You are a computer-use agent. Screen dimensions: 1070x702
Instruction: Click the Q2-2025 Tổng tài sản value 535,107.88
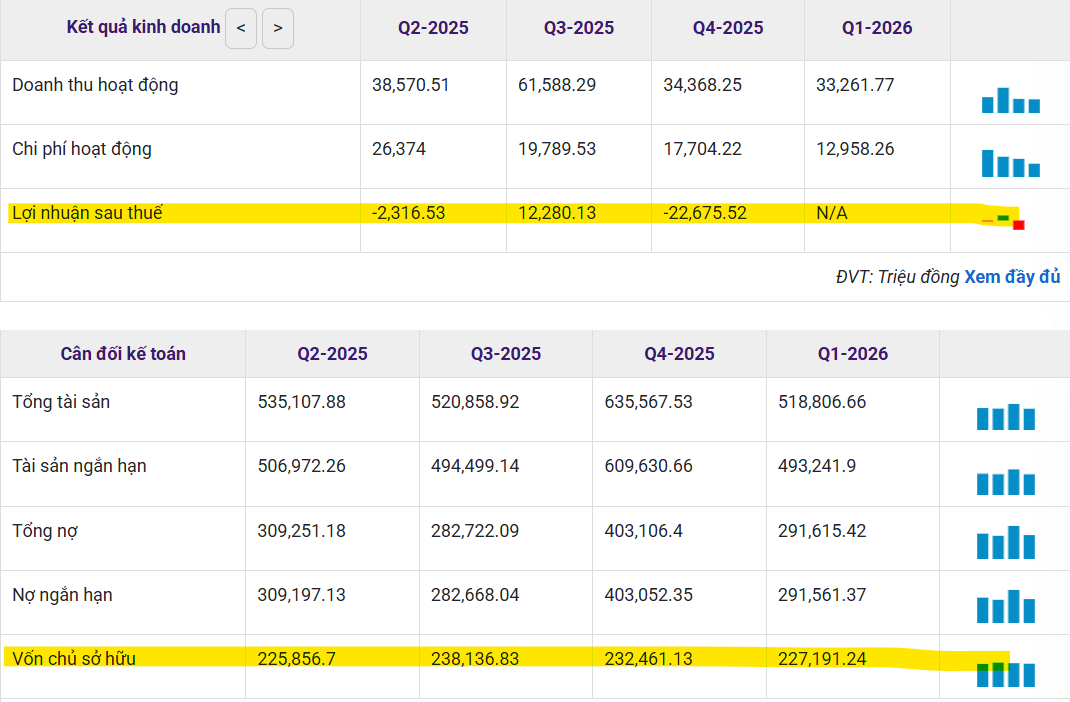click(302, 402)
